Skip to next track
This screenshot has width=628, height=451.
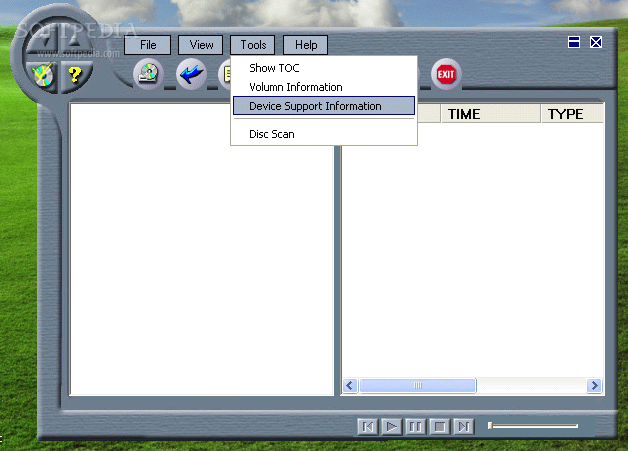tap(464, 427)
